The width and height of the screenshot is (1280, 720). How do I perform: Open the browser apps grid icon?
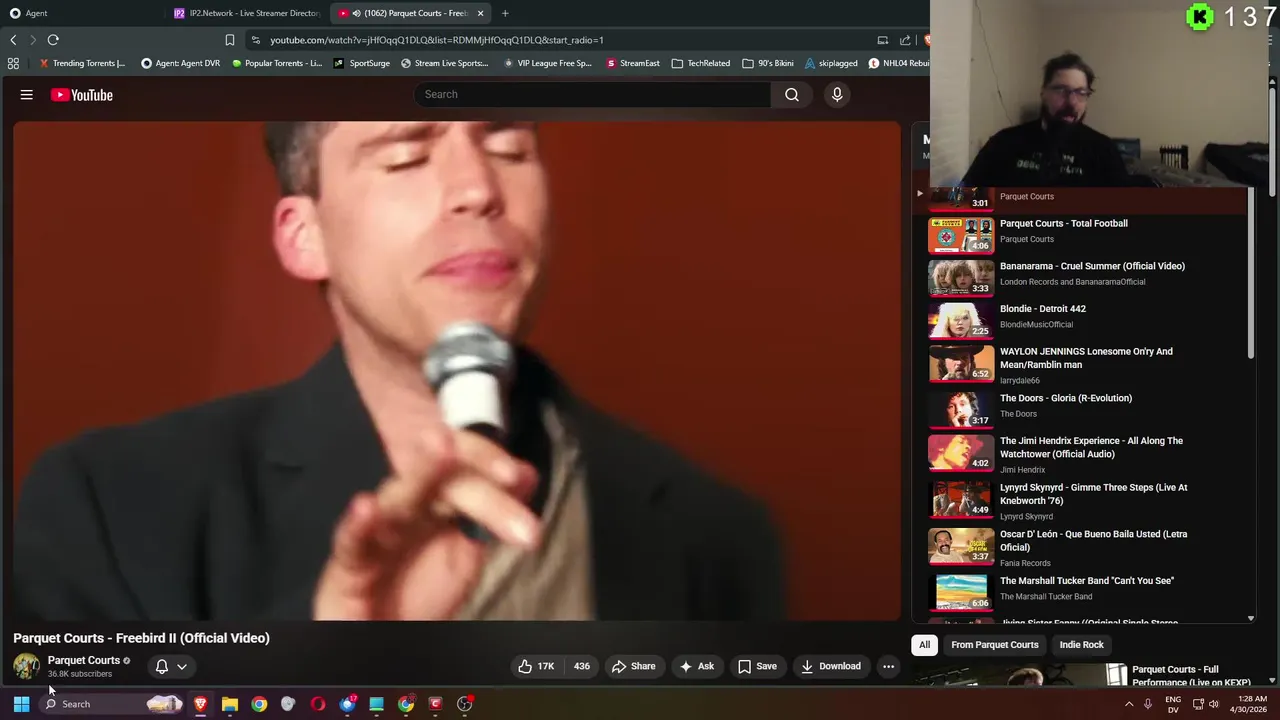[13, 63]
